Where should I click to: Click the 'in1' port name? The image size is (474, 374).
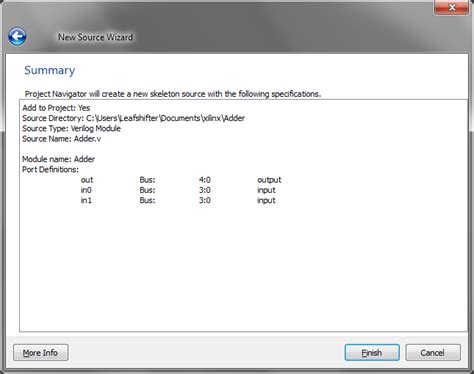[x=86, y=201]
